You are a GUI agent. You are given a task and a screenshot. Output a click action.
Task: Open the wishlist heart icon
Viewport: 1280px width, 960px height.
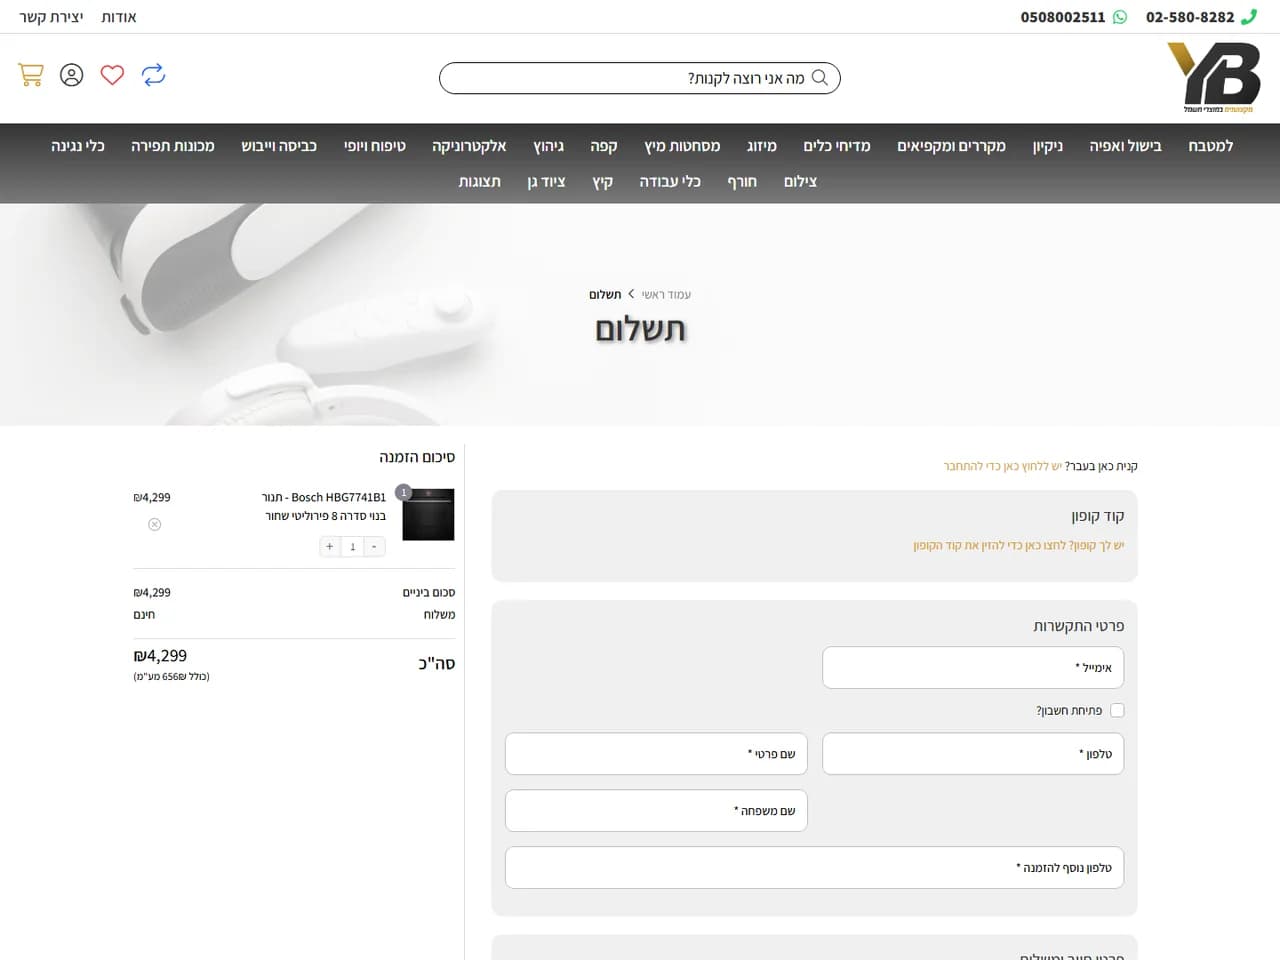112,75
